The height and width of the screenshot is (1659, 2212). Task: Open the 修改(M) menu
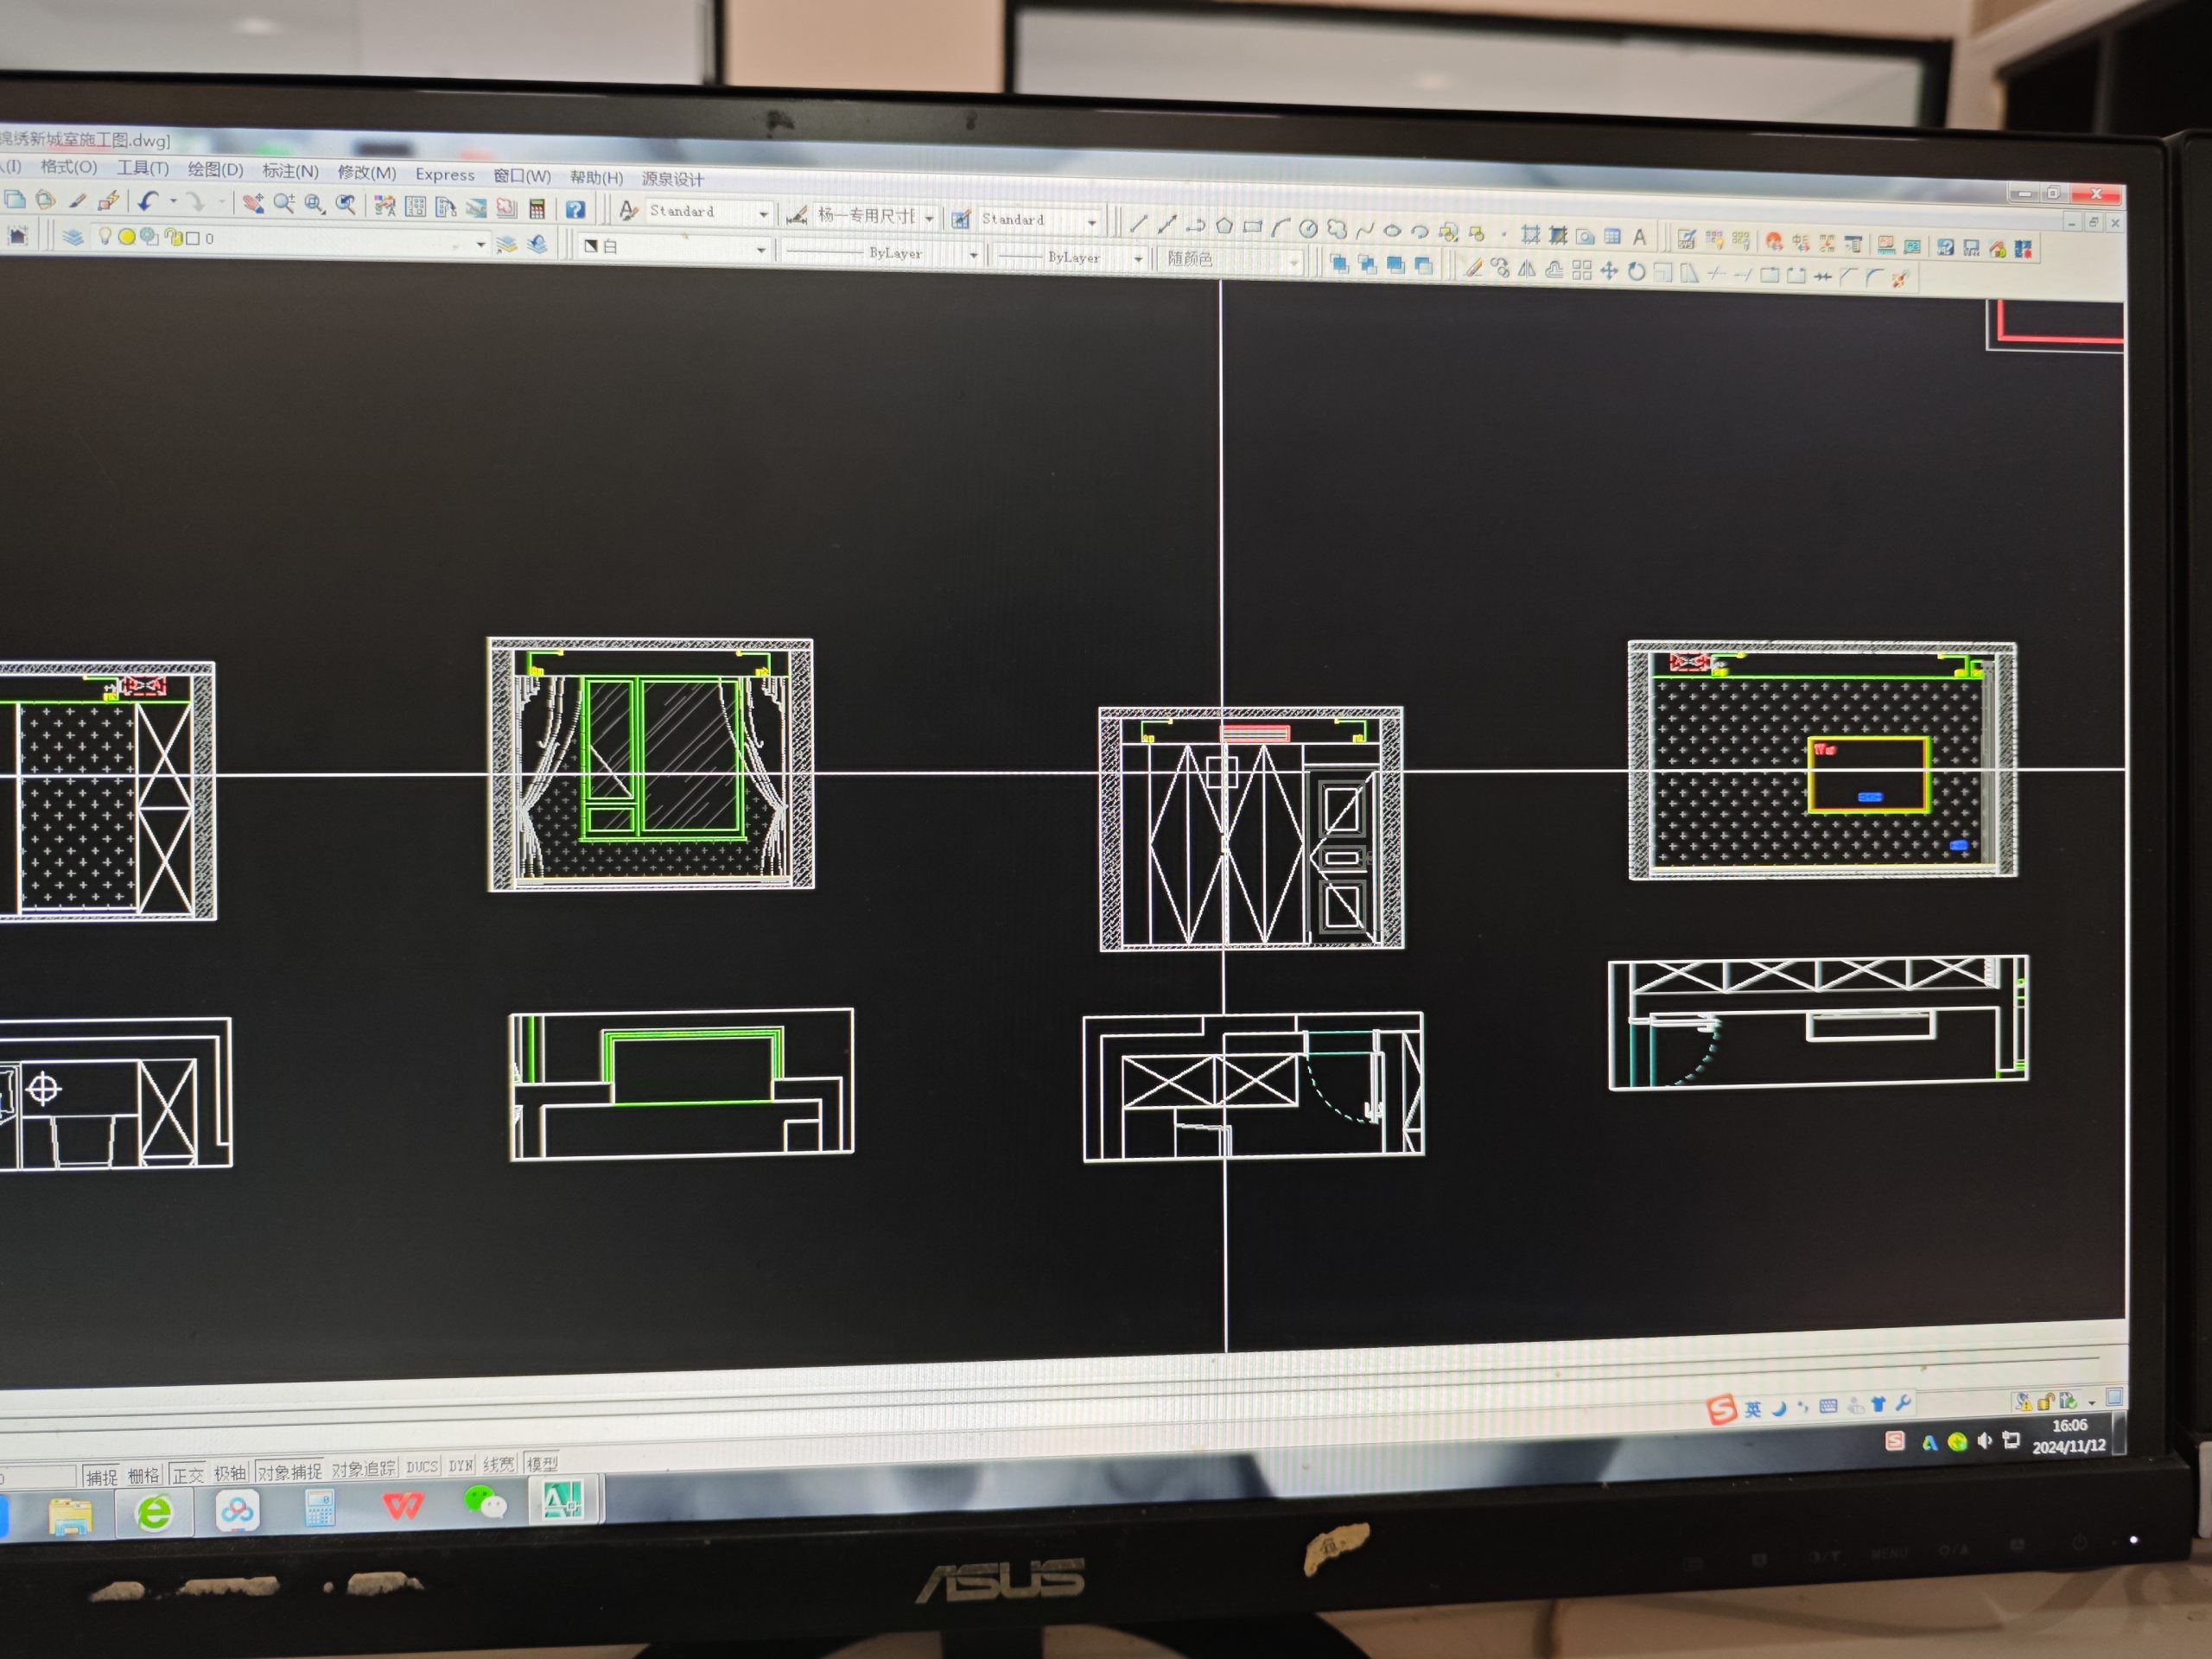coord(366,172)
